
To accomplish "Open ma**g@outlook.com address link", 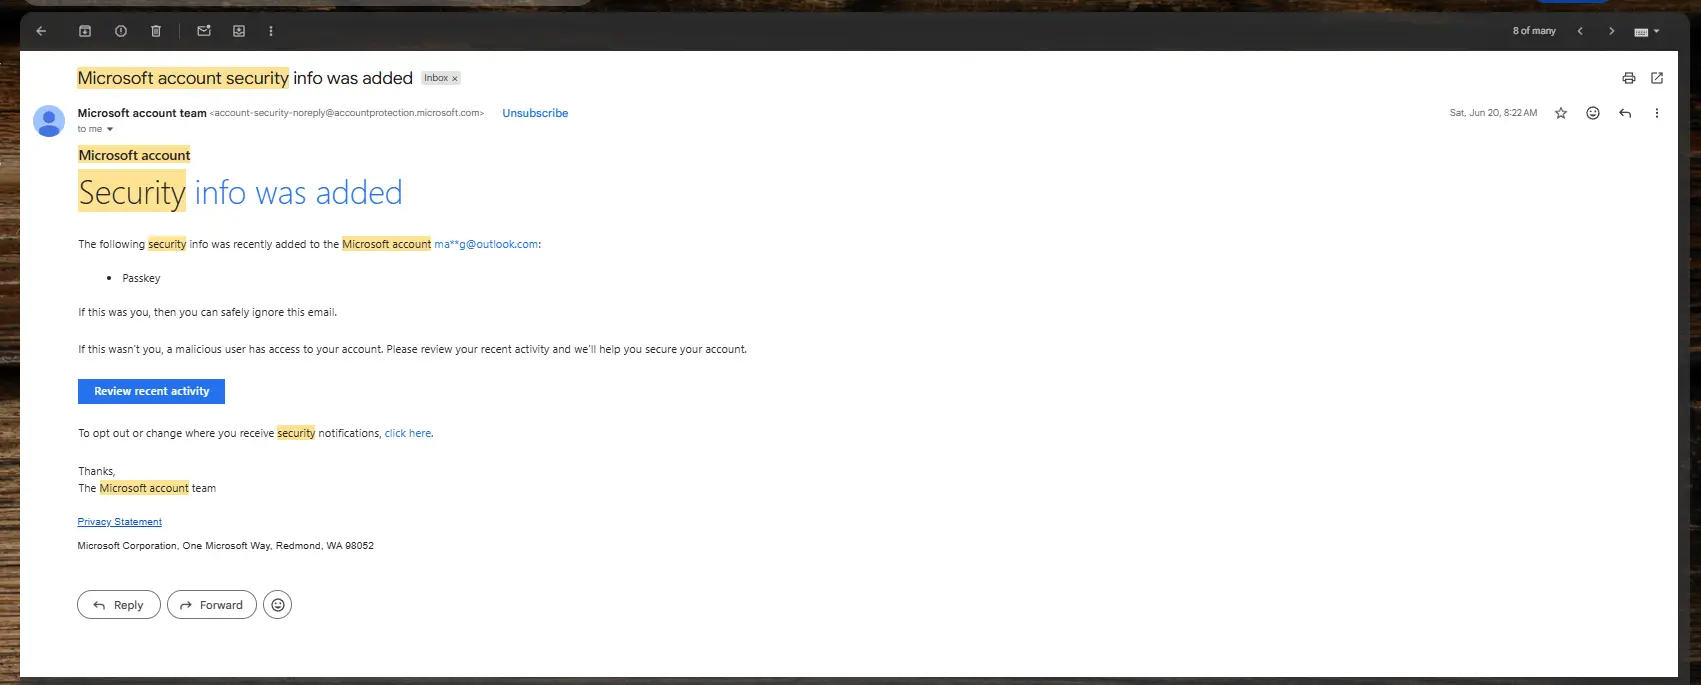I will point(486,244).
